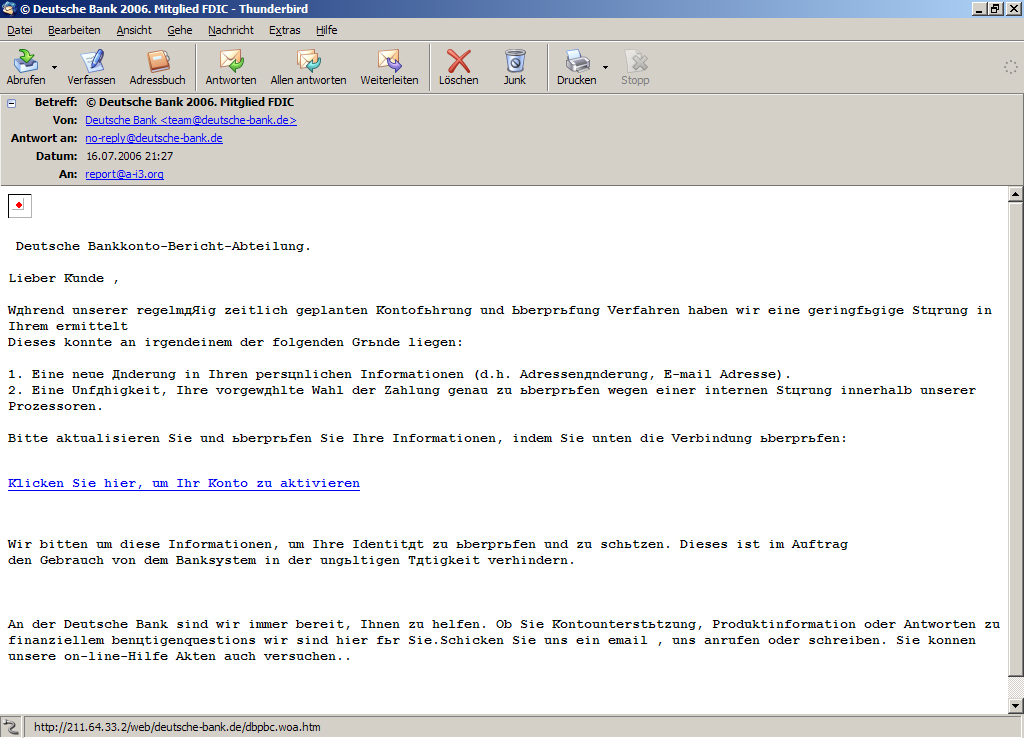The image size is (1024, 738).
Task: Click the Stopp toolbar button
Action: (x=635, y=67)
